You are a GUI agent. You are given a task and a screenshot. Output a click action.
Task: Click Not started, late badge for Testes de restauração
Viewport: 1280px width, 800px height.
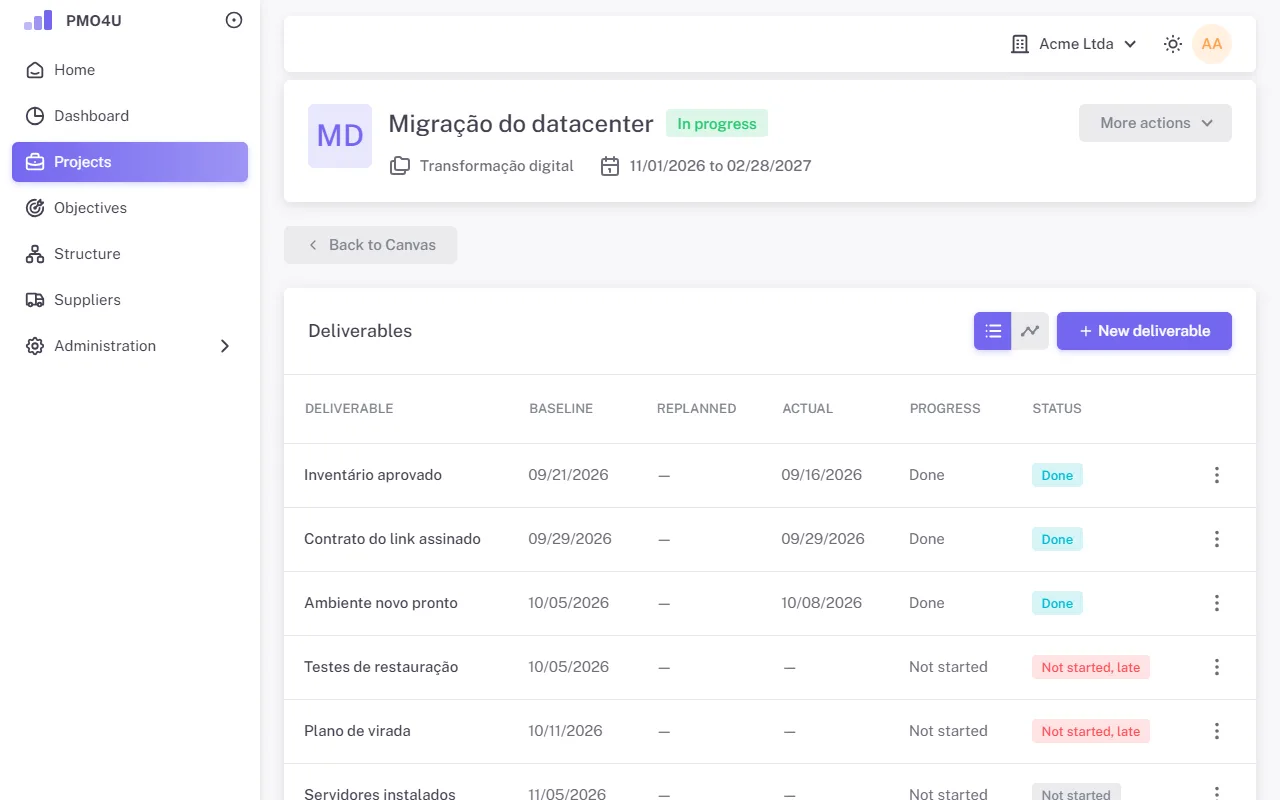click(x=1091, y=667)
